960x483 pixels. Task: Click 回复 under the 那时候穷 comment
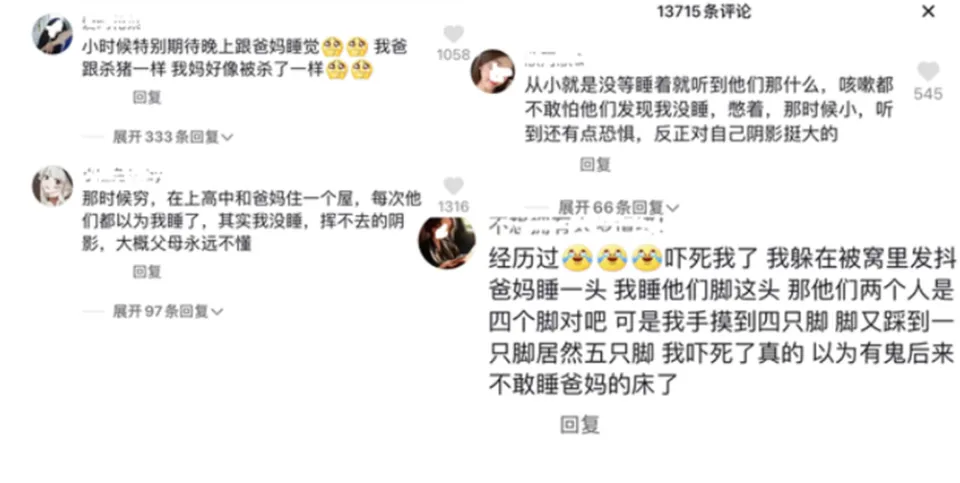(147, 272)
